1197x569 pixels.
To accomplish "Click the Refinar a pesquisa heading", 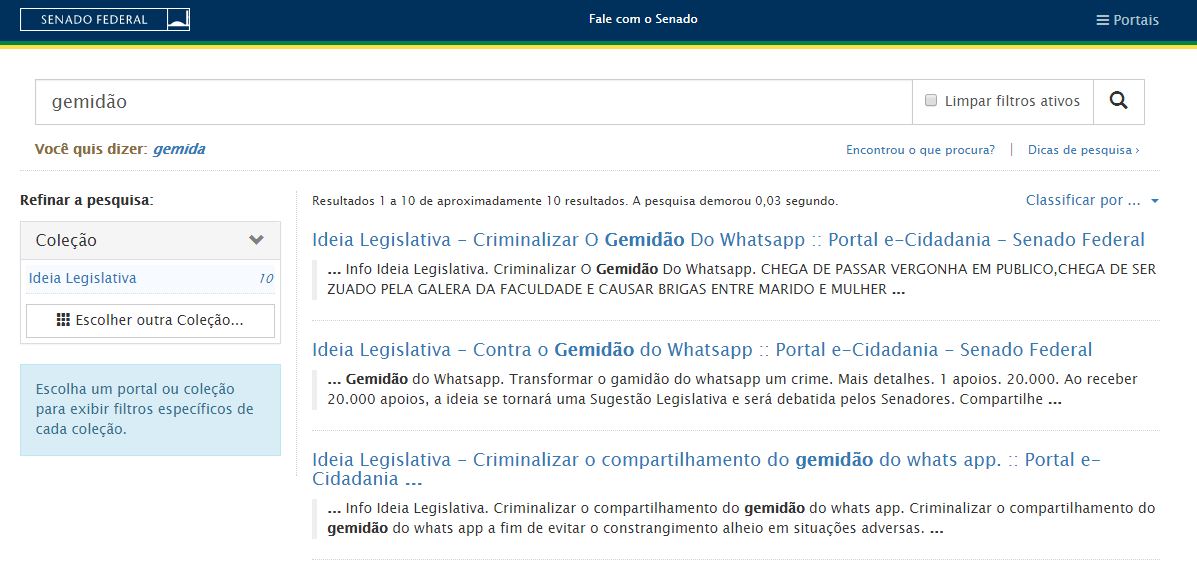I will coord(86,201).
